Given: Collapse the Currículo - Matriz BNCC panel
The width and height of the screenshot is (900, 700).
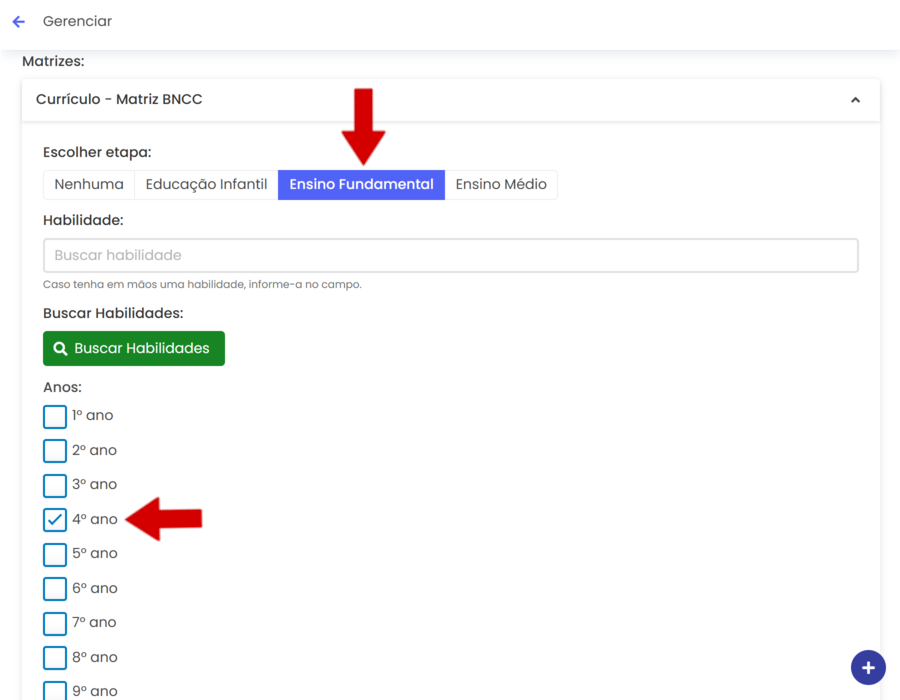Looking at the screenshot, I should [855, 100].
